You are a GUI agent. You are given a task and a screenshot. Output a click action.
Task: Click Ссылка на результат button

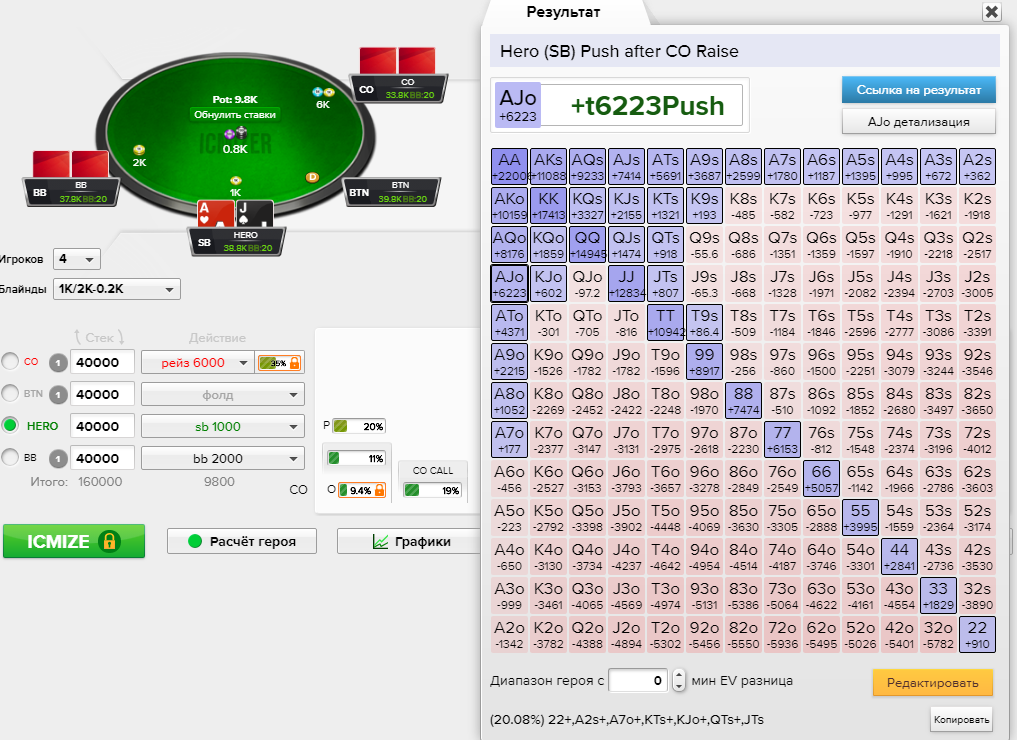click(918, 90)
